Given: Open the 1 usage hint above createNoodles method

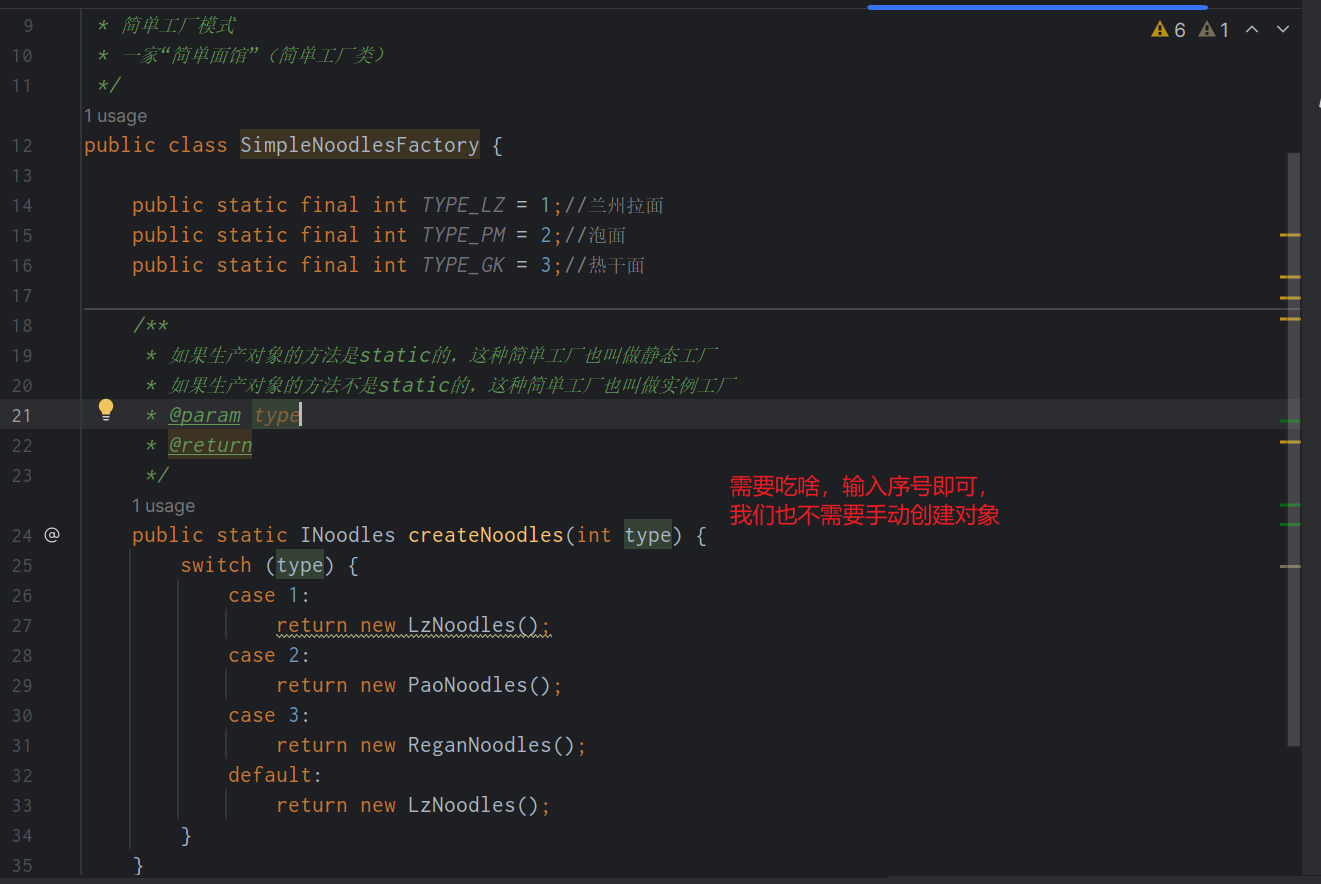Looking at the screenshot, I should point(163,506).
